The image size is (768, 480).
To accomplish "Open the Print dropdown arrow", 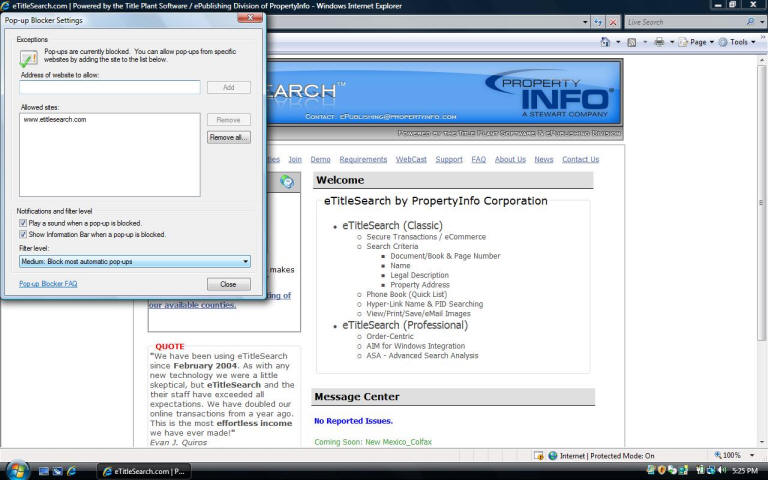I will (672, 42).
